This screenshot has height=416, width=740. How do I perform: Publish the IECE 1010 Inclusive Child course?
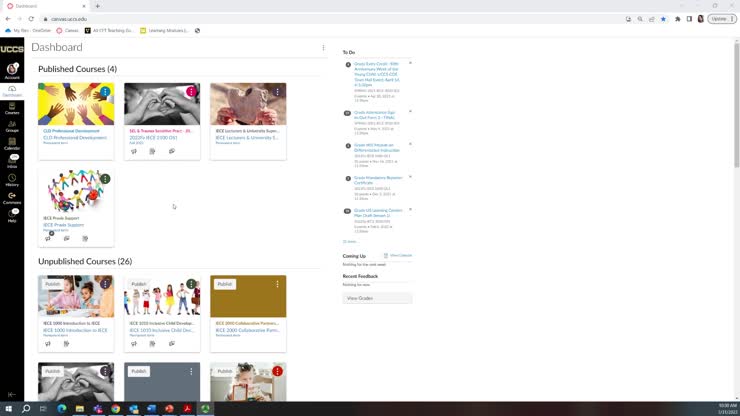coord(139,284)
